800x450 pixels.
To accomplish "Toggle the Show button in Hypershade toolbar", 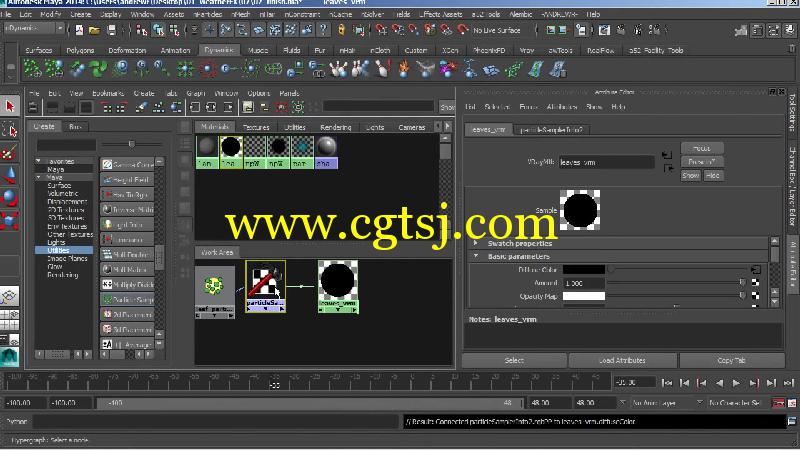I will 447,107.
